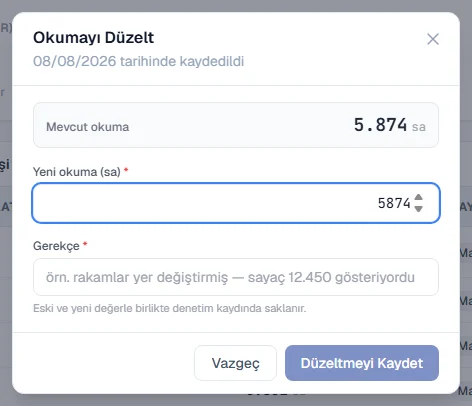Click the Gerekçe label
472x406 pixels.
point(56,246)
